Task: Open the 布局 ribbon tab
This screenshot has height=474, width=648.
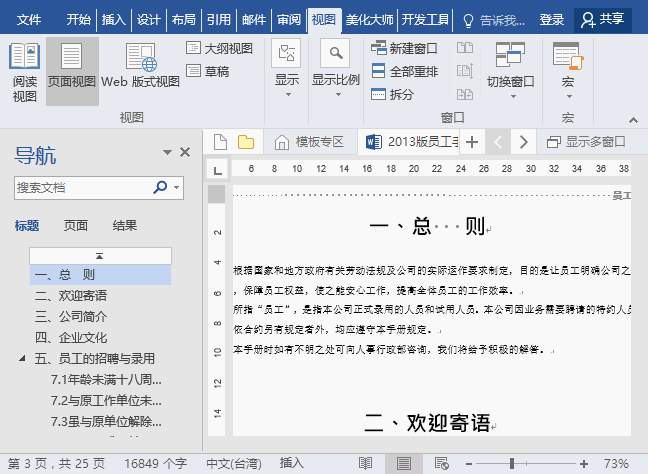Action: [x=183, y=19]
